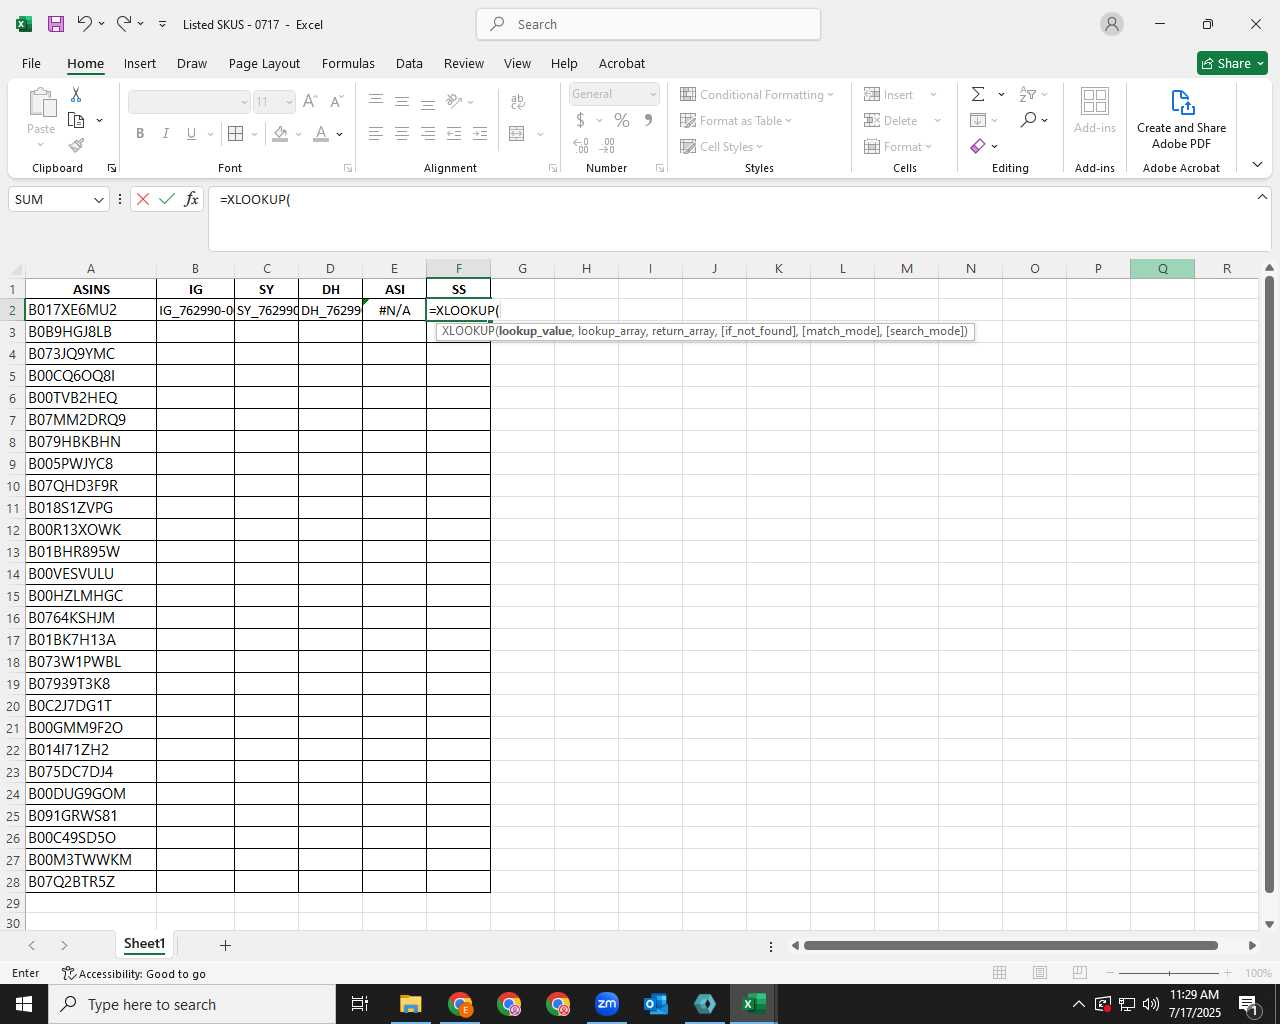Switch to Page Layout view in status bar
The width and height of the screenshot is (1280, 1024).
1039,973
